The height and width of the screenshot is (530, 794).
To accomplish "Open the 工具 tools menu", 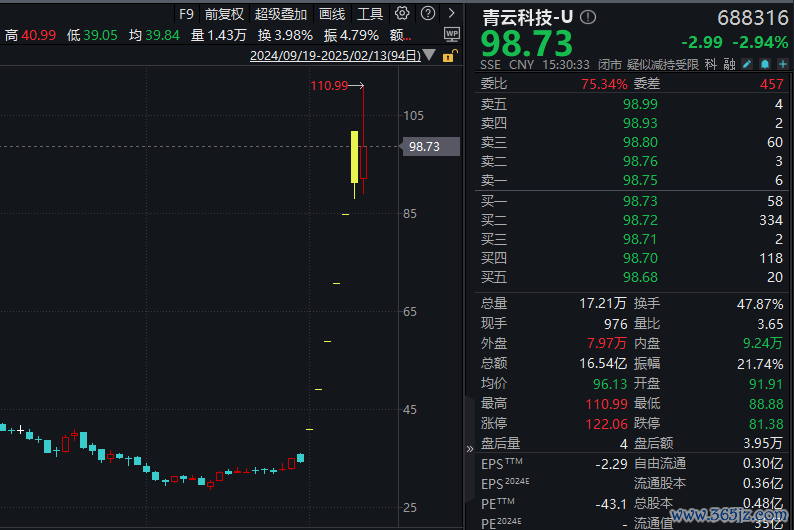I will [x=370, y=14].
